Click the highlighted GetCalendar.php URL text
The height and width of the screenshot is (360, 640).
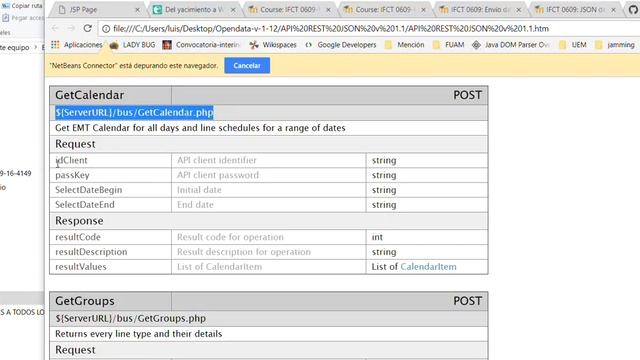134,112
